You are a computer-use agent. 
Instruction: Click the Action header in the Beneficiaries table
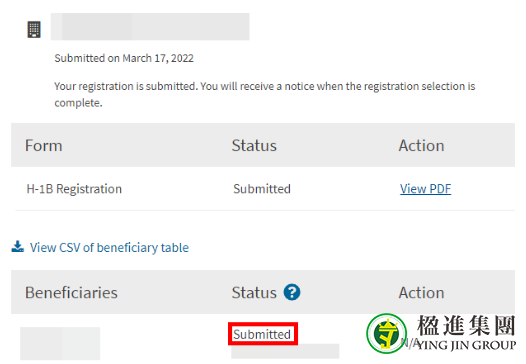tap(421, 293)
